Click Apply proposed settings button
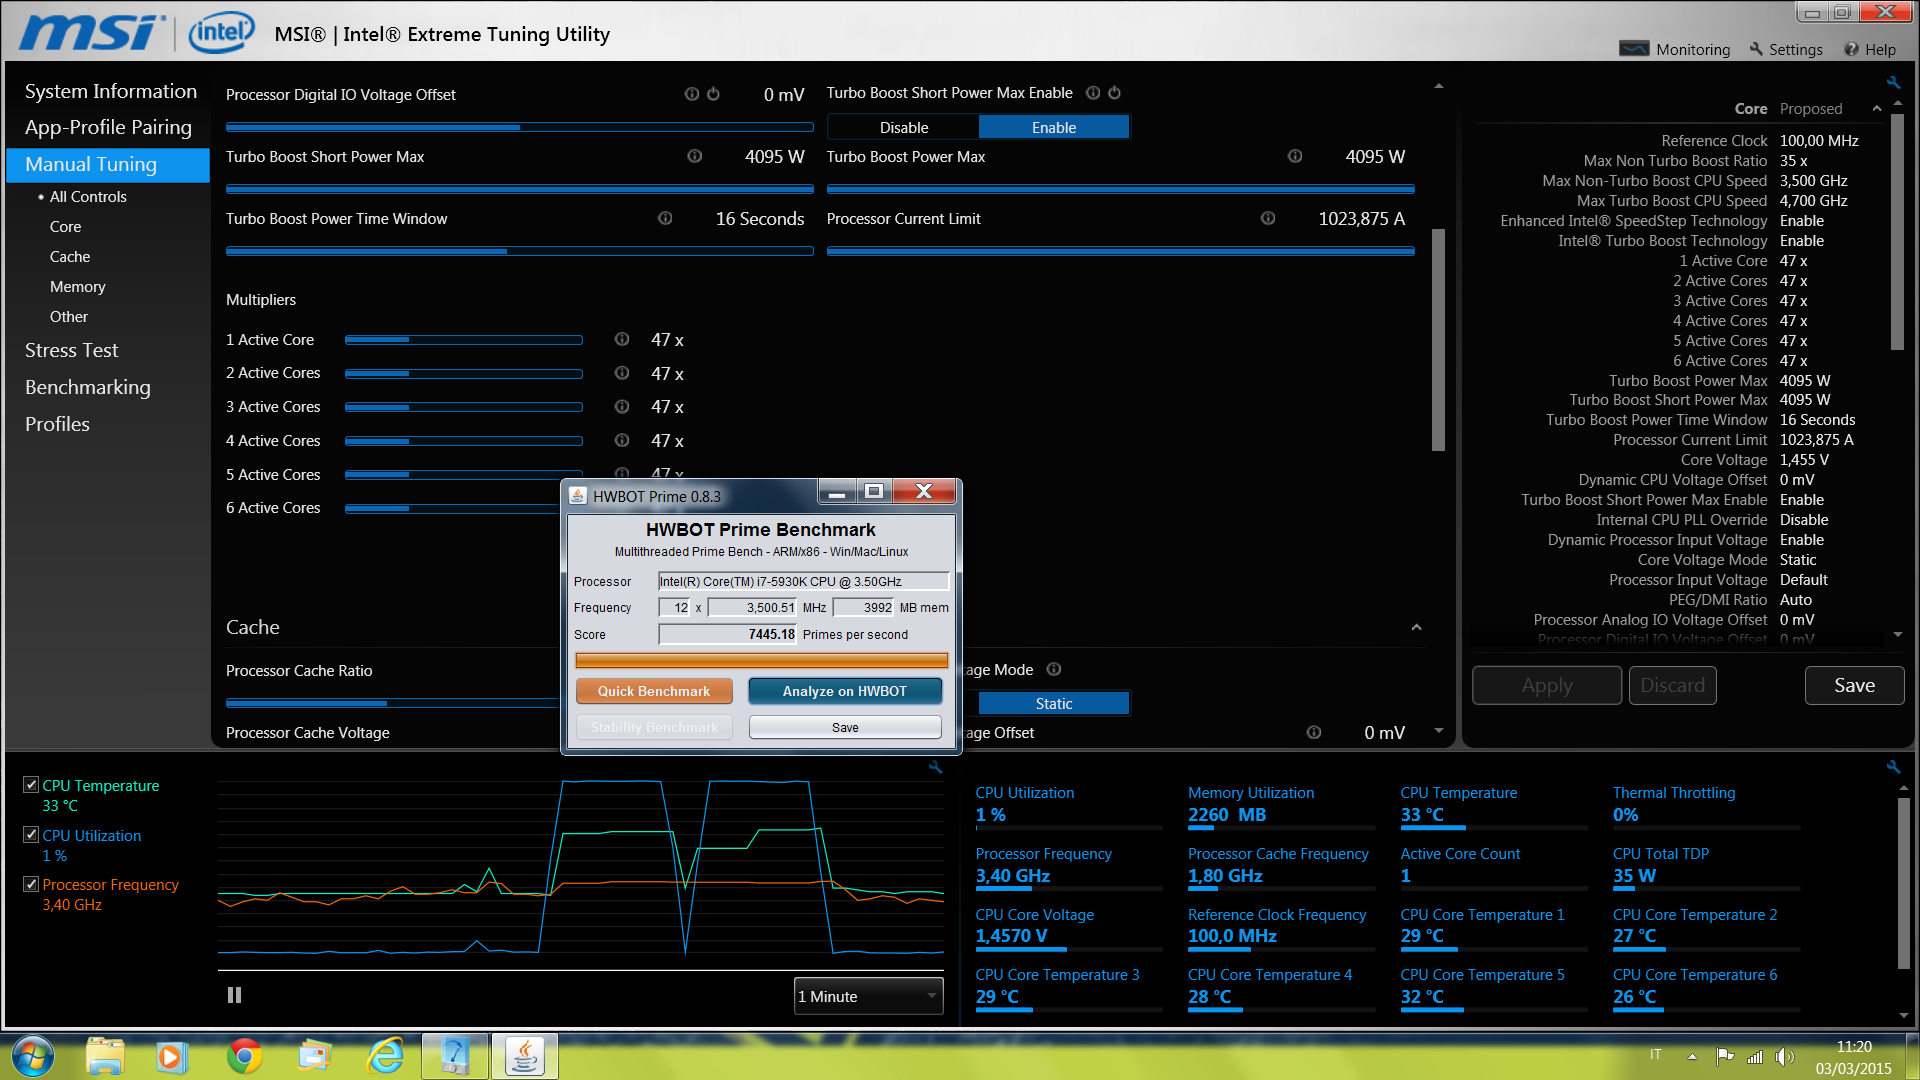This screenshot has width=1920, height=1080. click(x=1547, y=685)
